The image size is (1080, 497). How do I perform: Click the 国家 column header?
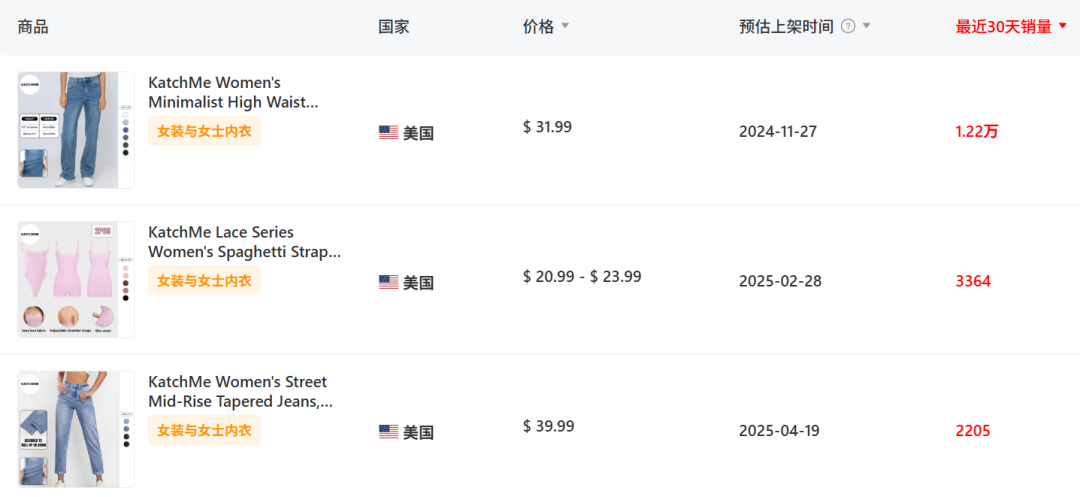[x=393, y=27]
